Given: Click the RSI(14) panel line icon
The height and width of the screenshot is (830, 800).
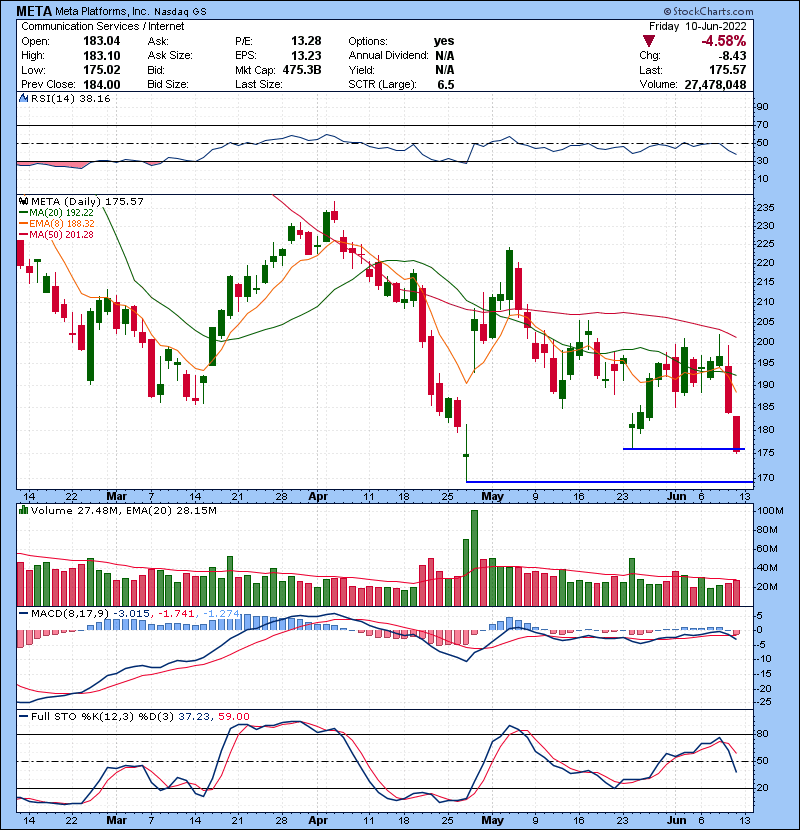Looking at the screenshot, I should click(23, 98).
